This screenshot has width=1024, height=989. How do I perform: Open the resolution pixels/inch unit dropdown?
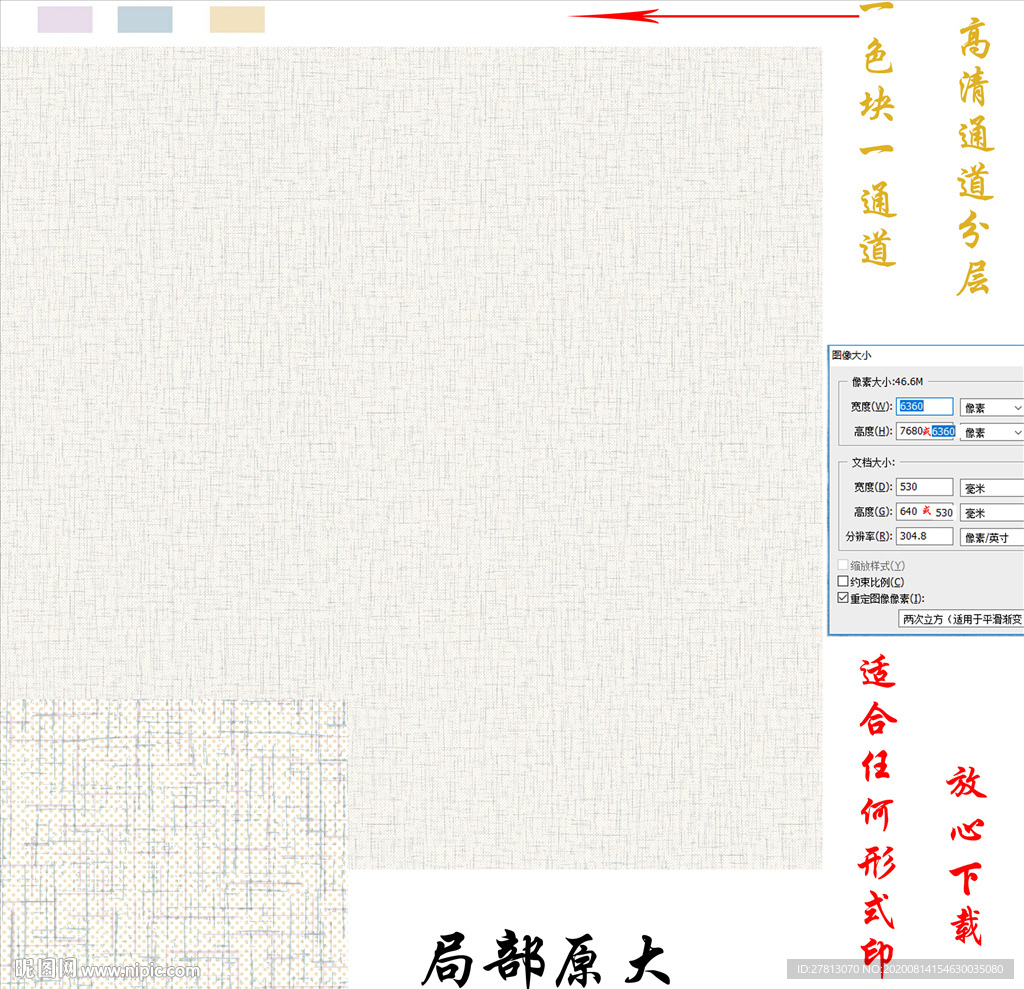(x=991, y=538)
